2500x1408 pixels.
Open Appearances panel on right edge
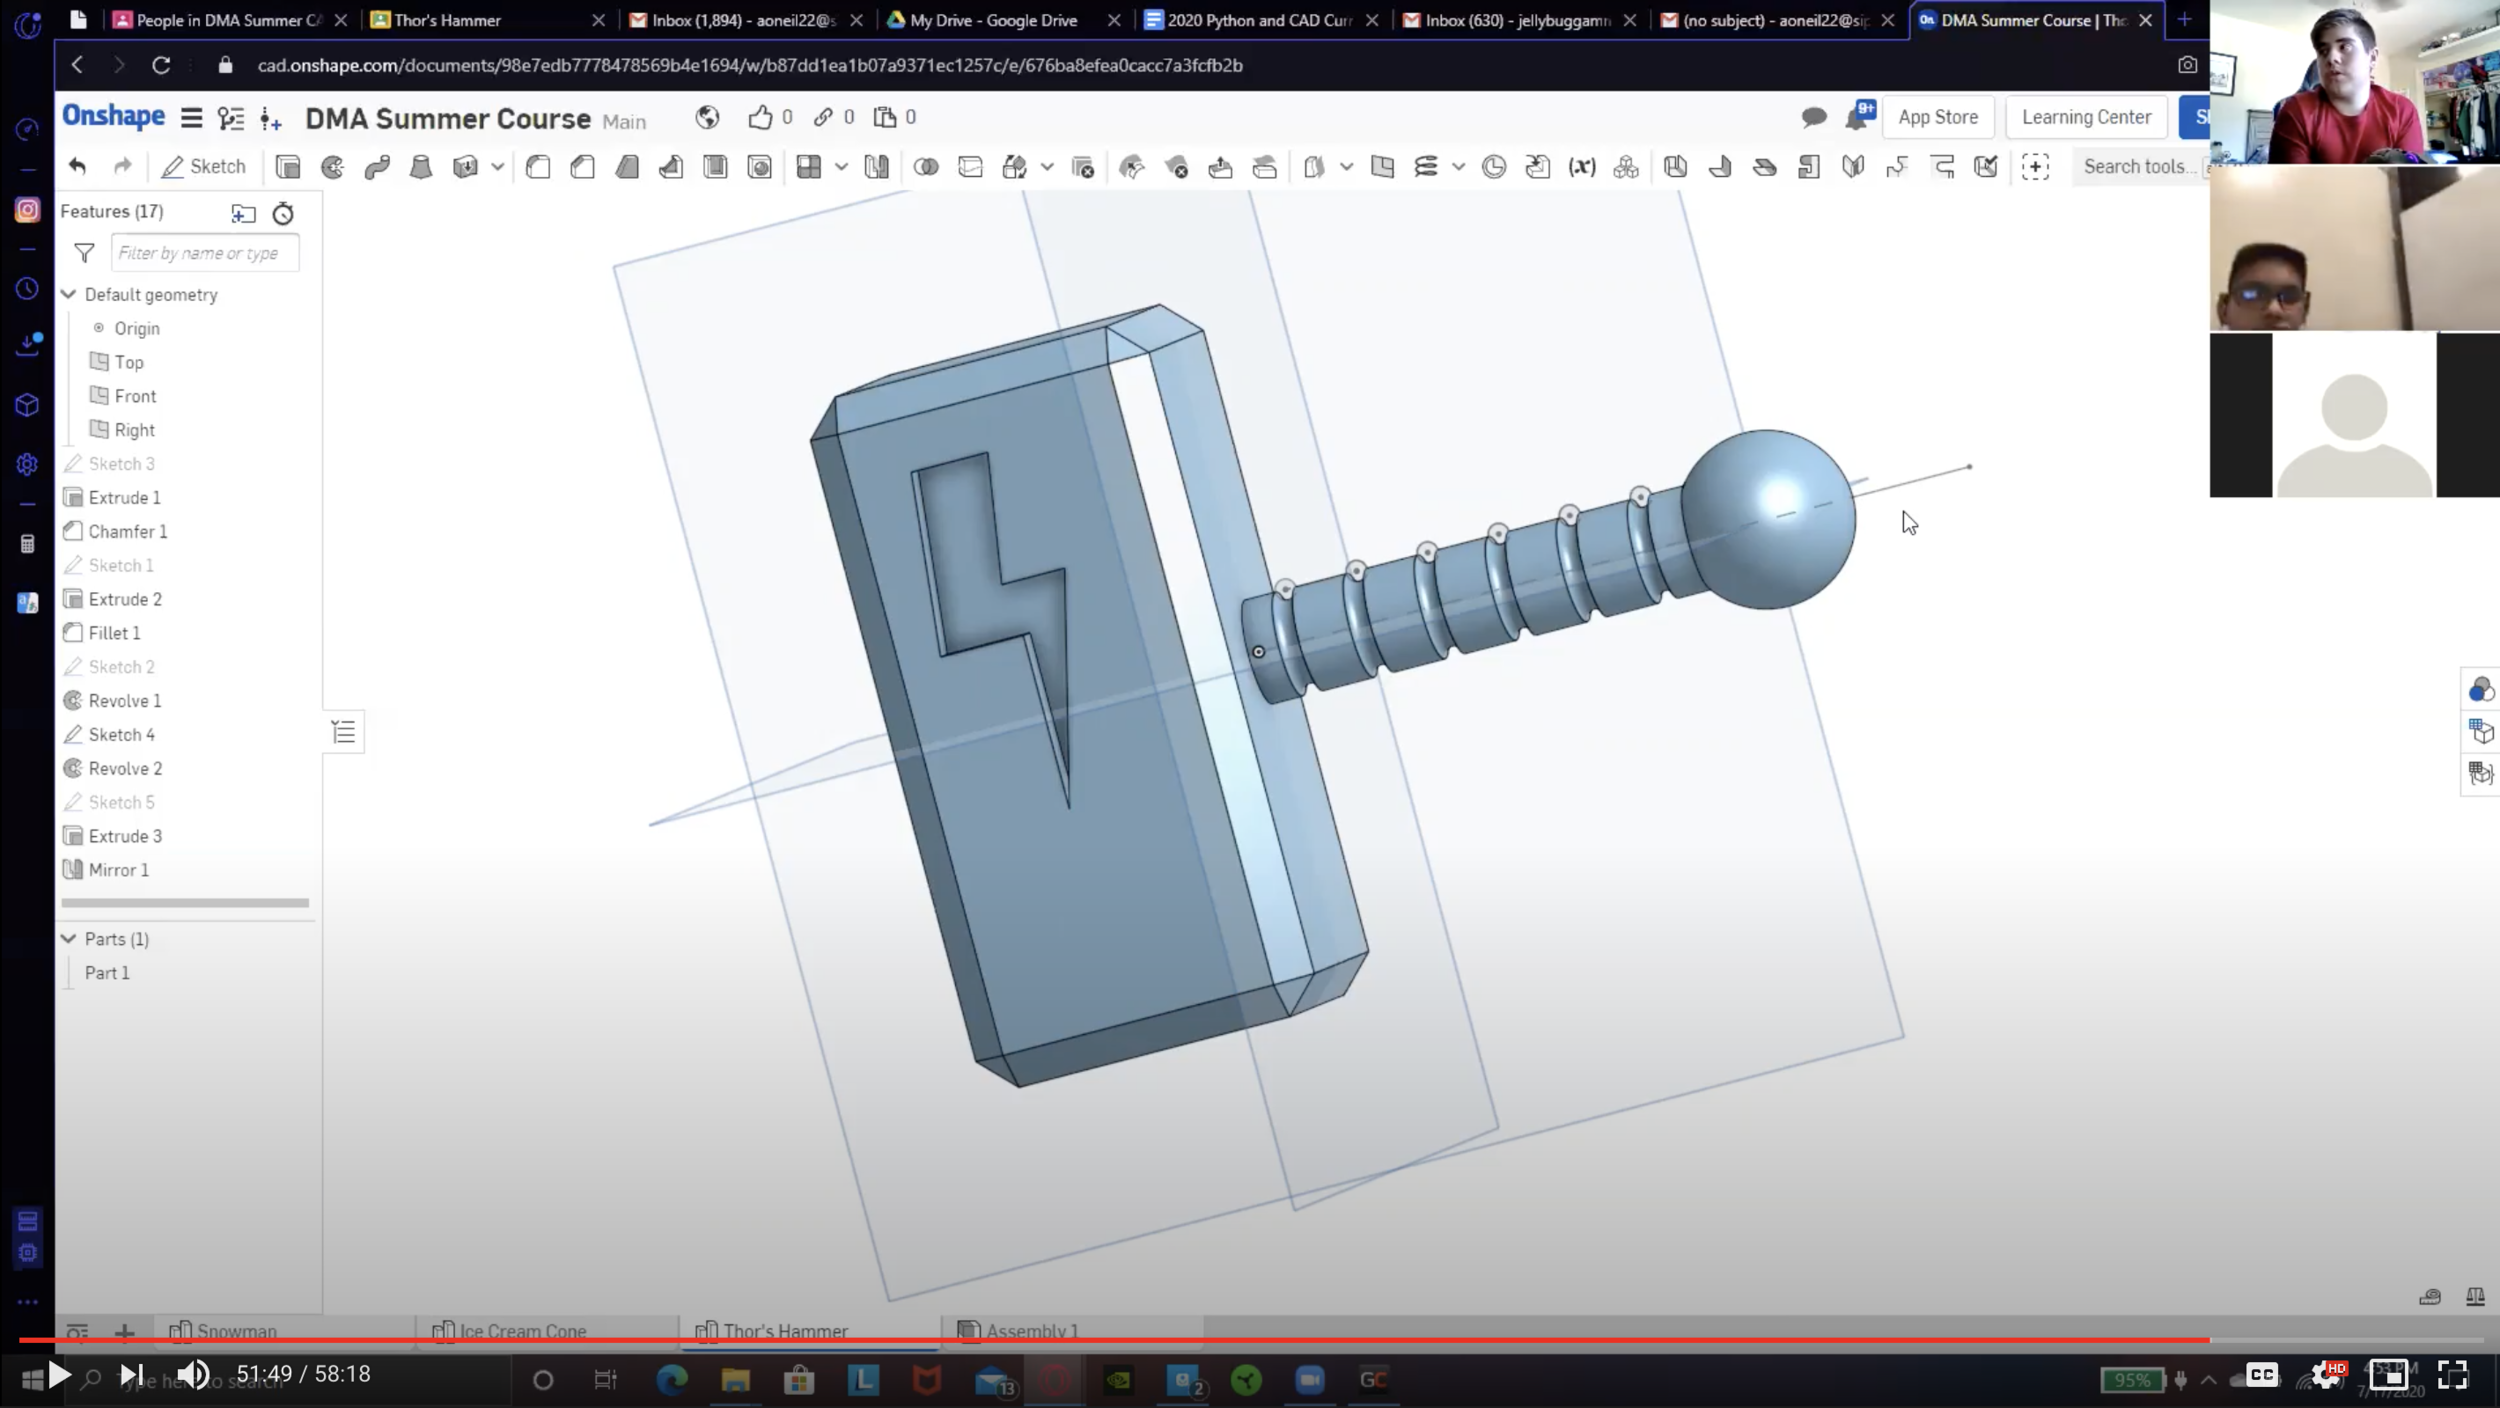[x=2480, y=690]
